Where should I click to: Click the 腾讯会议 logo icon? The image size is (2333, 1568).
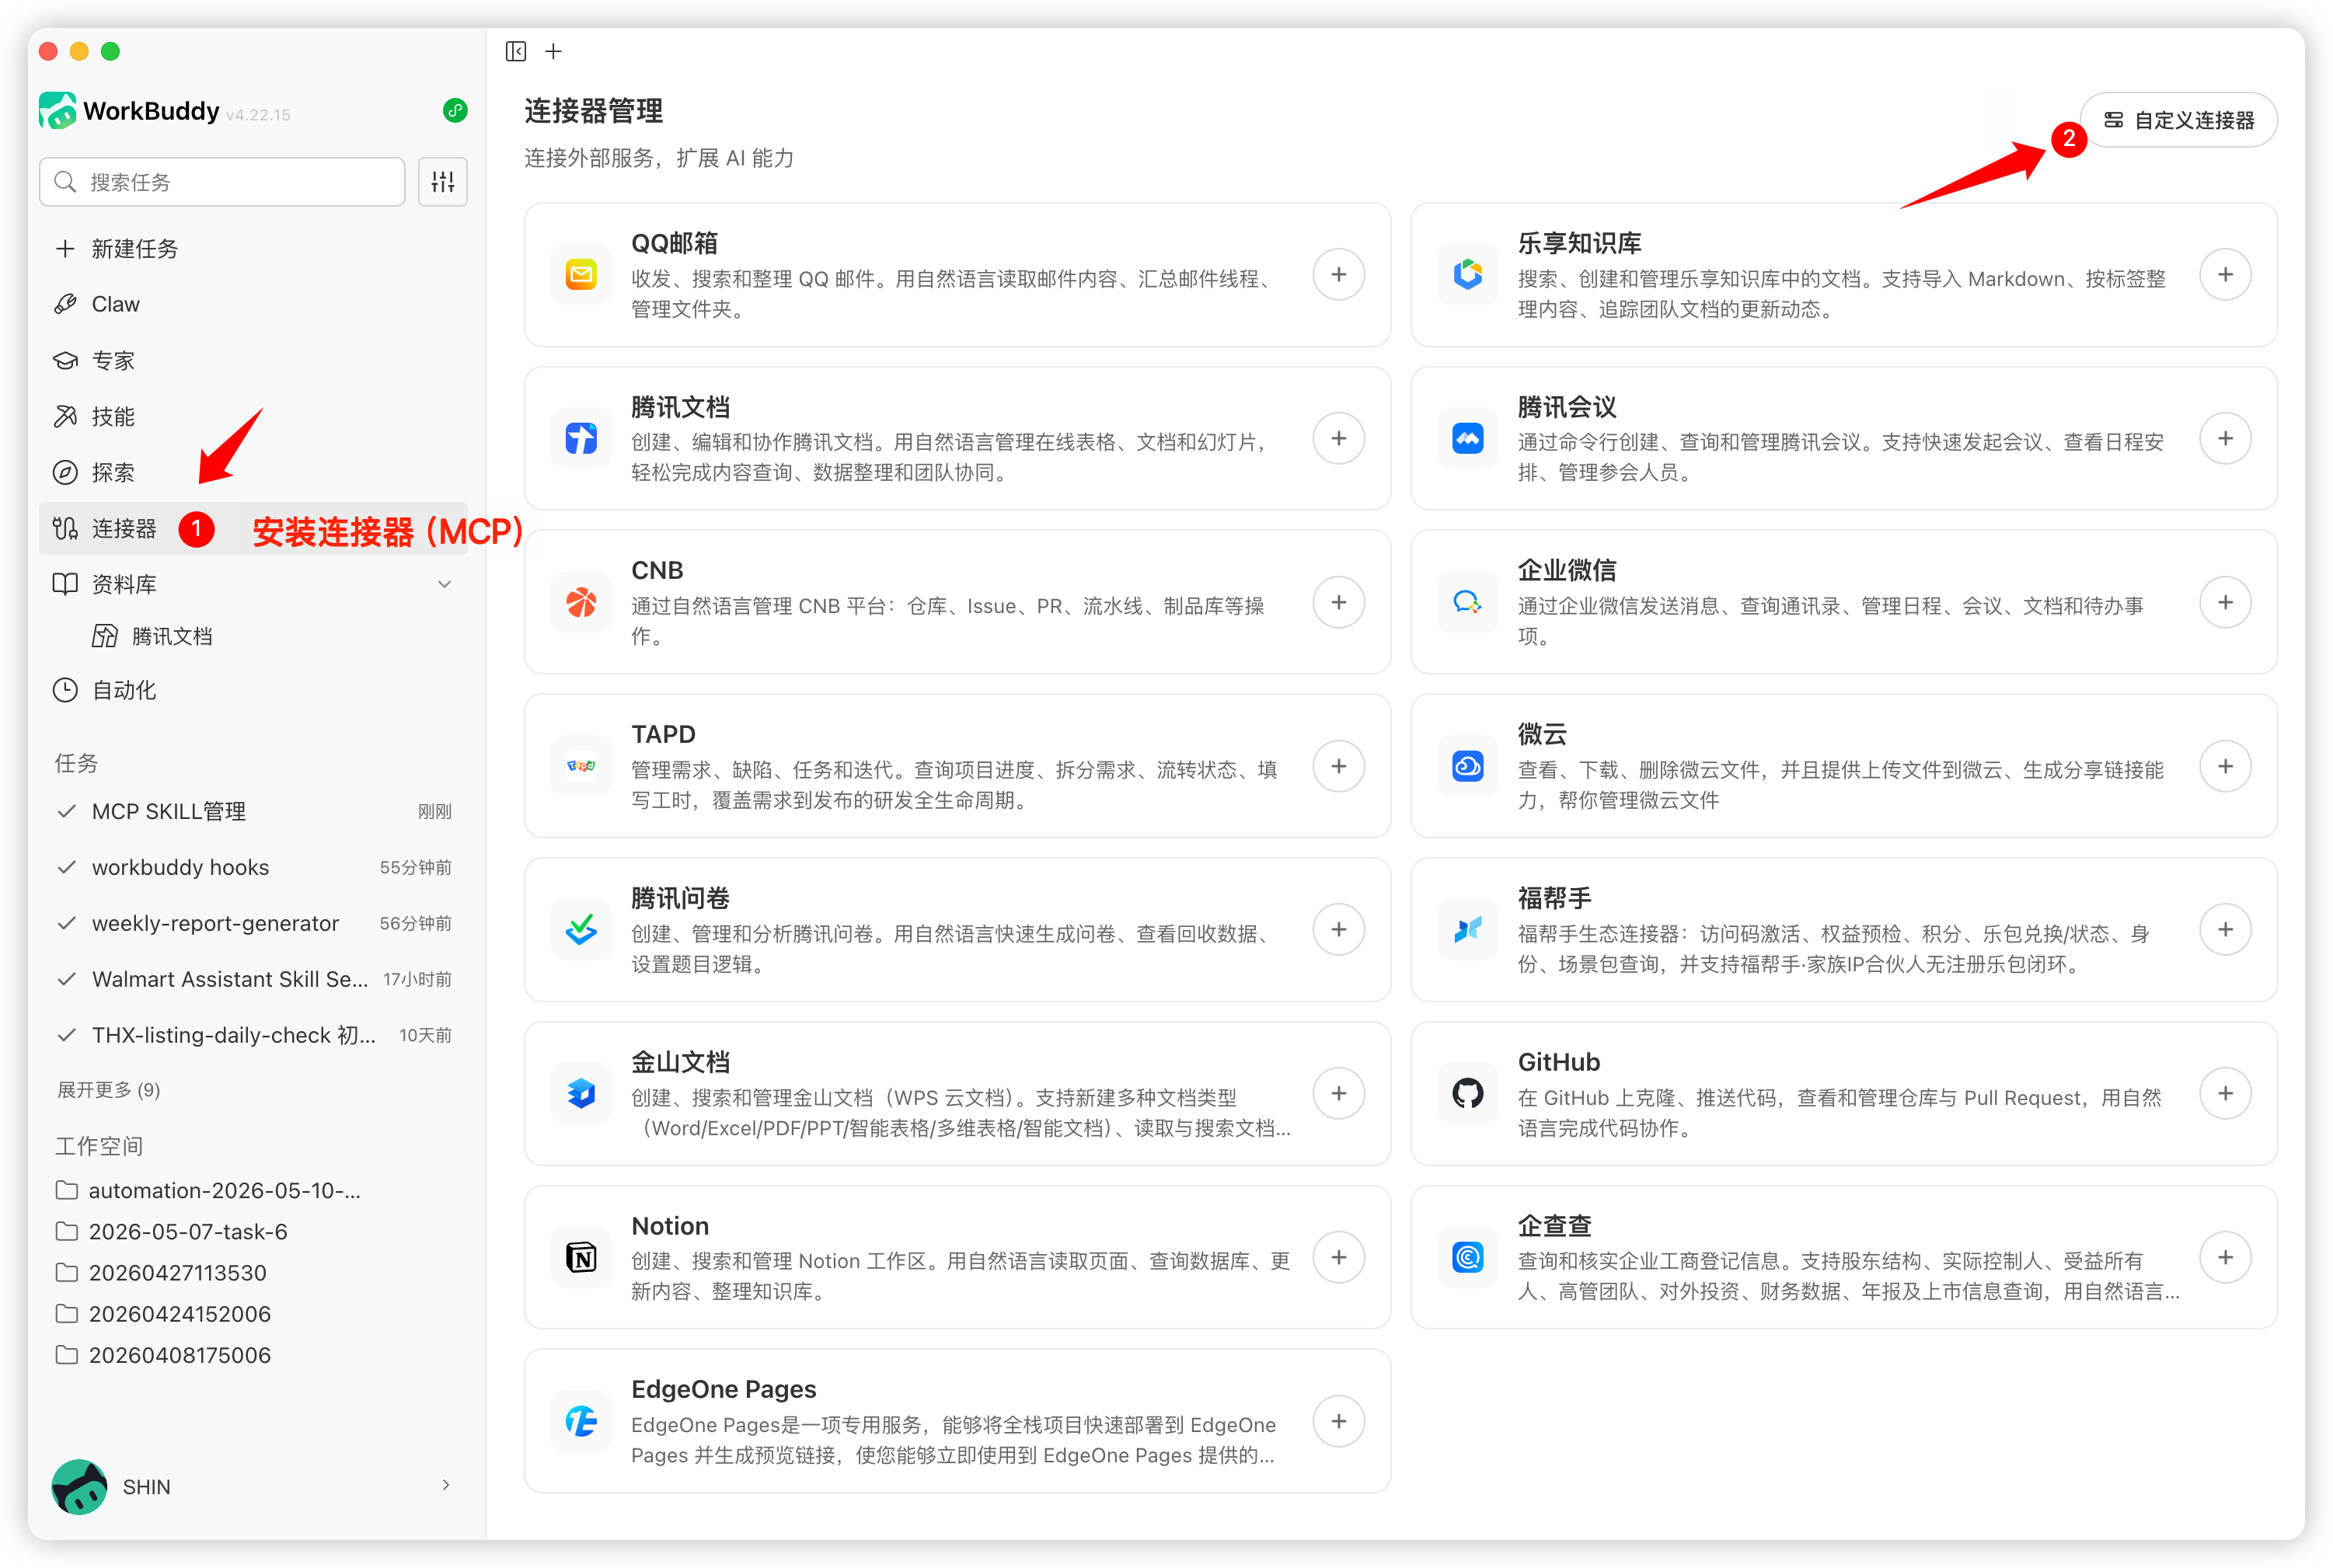click(x=1467, y=439)
